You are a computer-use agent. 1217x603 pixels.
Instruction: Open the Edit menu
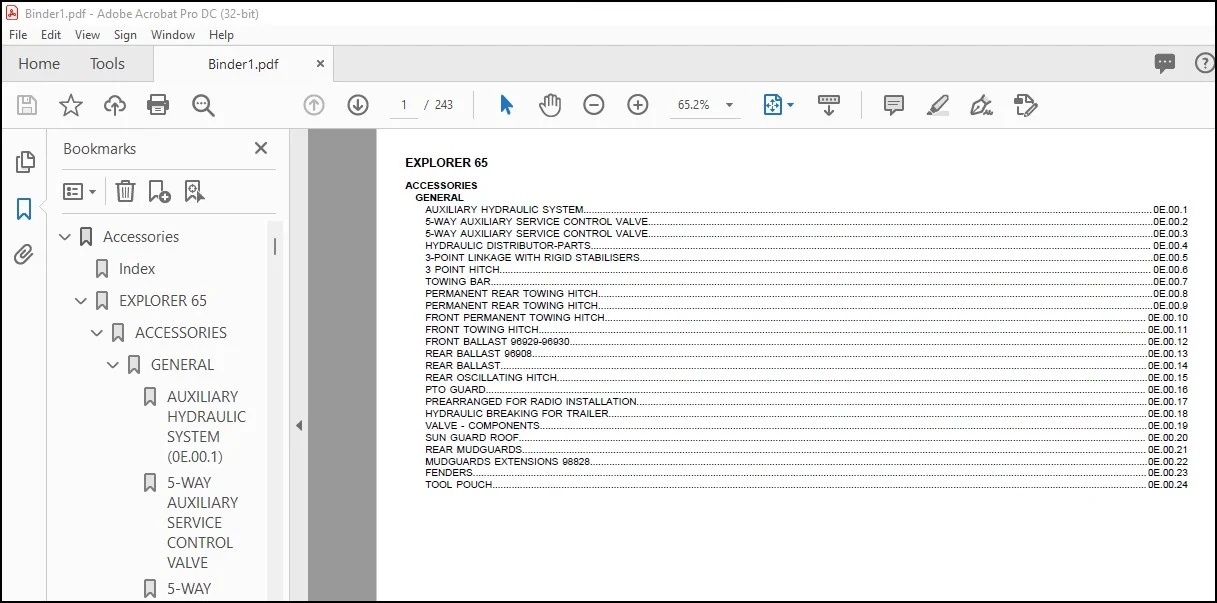(x=51, y=34)
